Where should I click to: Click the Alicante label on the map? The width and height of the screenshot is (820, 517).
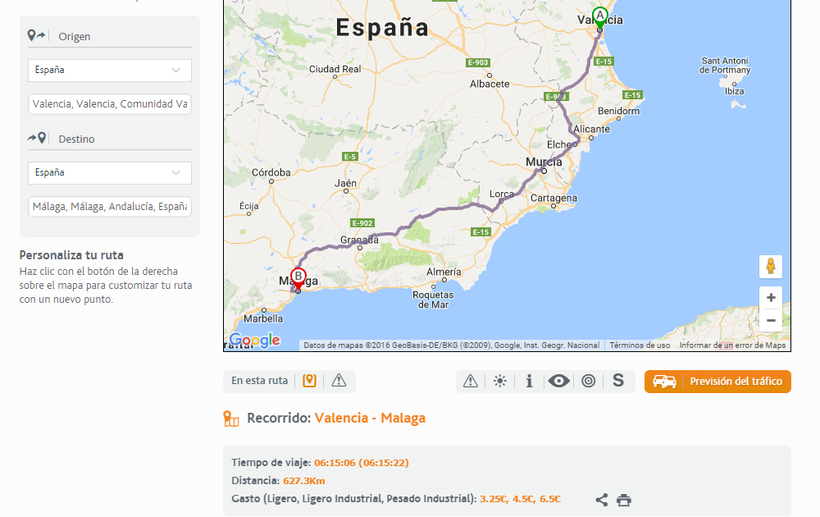[x=591, y=129]
